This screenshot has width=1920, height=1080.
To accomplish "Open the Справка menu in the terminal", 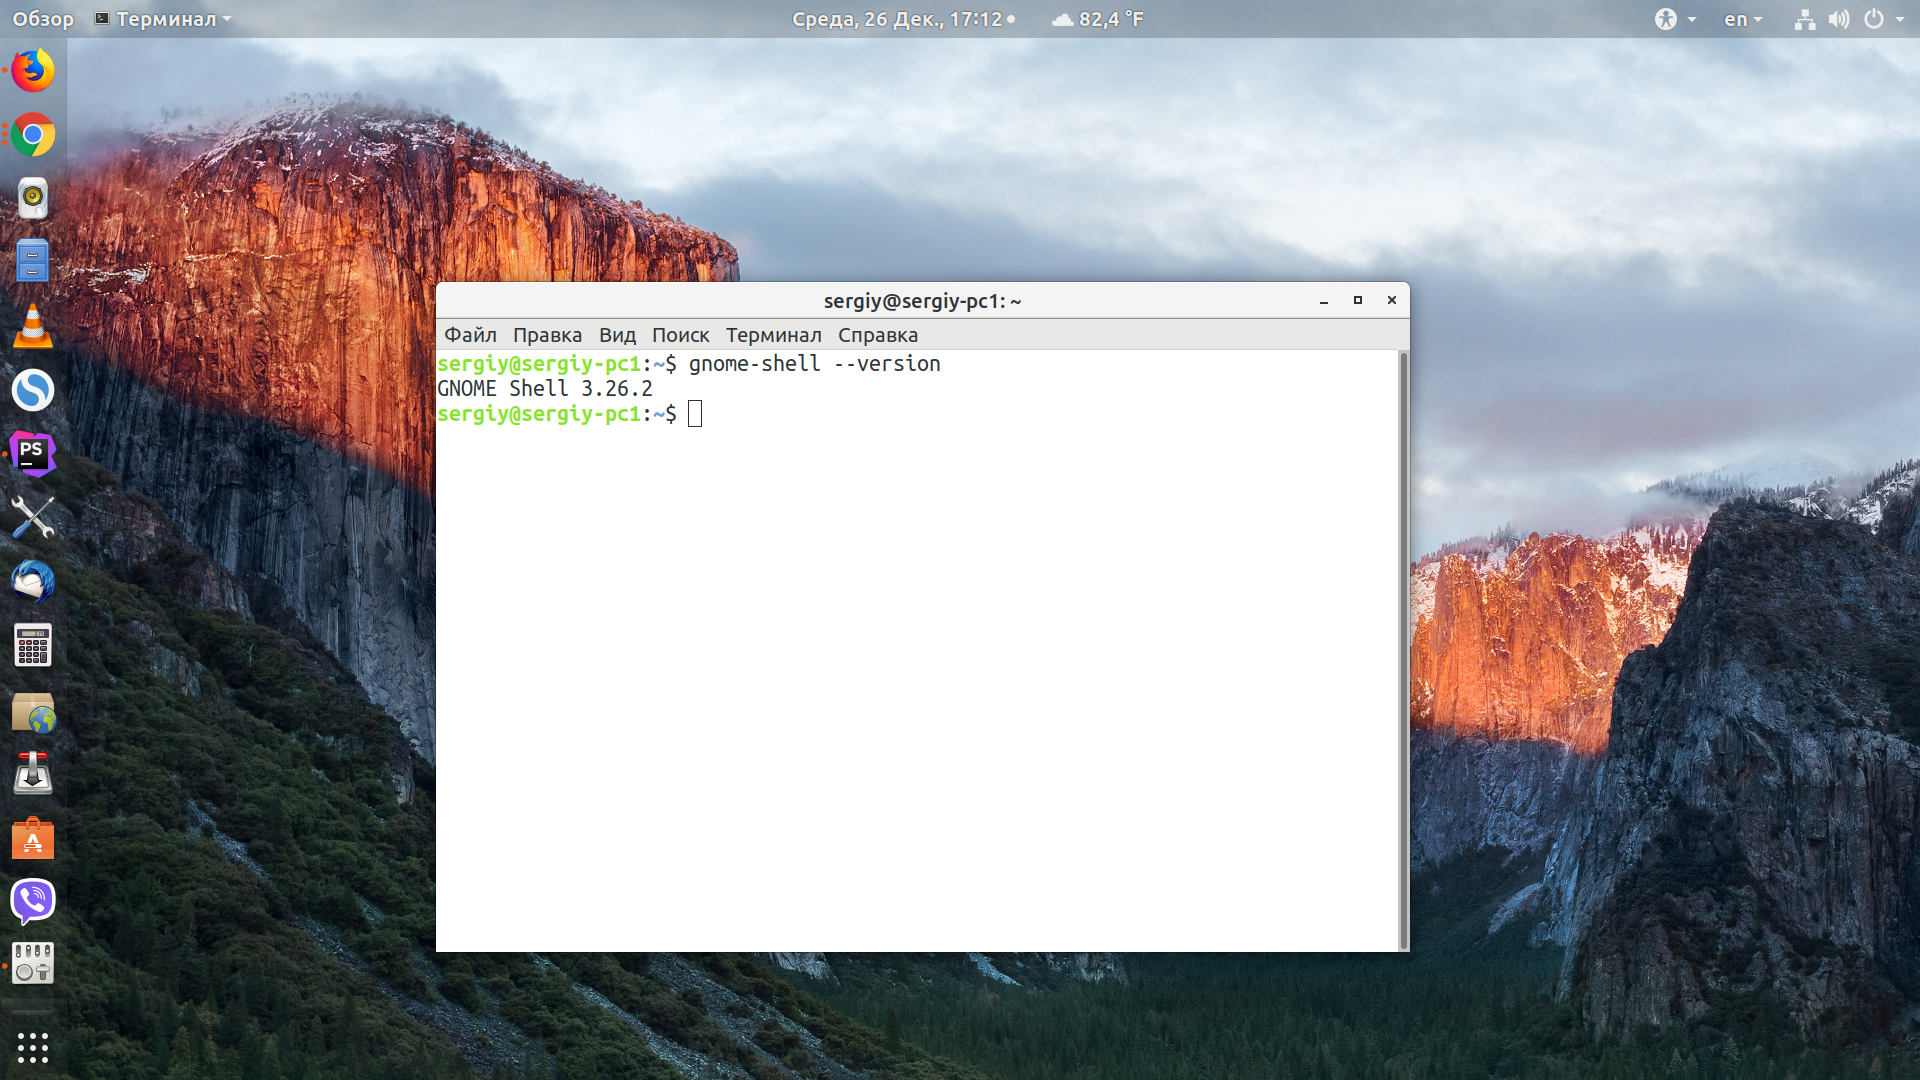I will click(x=877, y=335).
